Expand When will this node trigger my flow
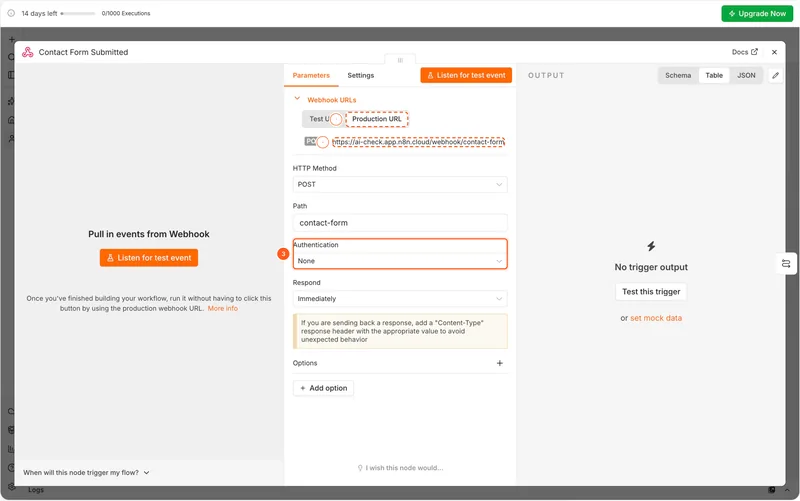 [x=86, y=473]
